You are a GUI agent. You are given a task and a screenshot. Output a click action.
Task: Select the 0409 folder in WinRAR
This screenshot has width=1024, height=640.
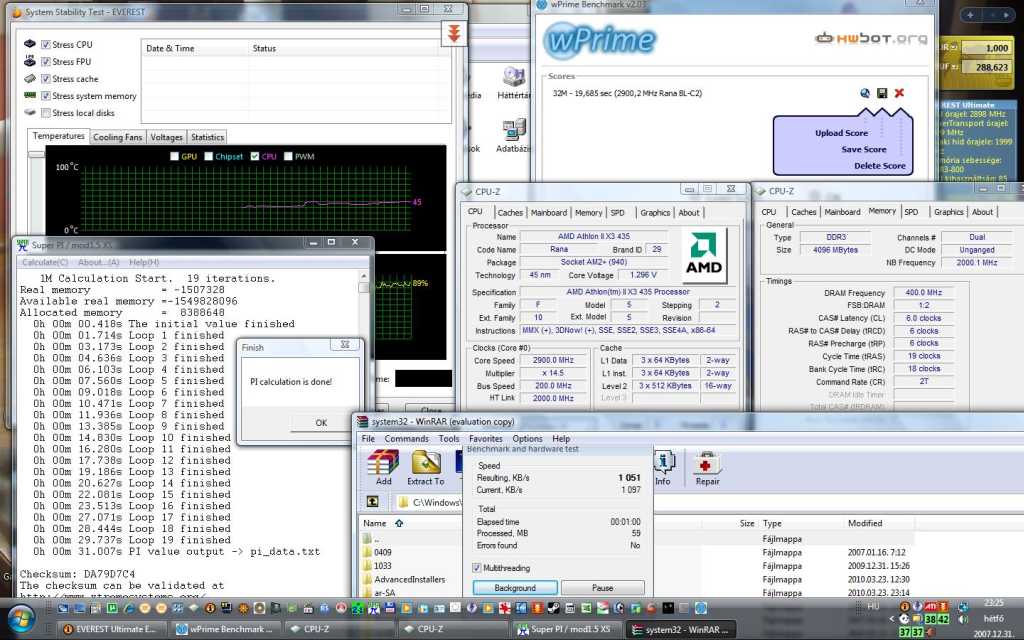(x=383, y=552)
